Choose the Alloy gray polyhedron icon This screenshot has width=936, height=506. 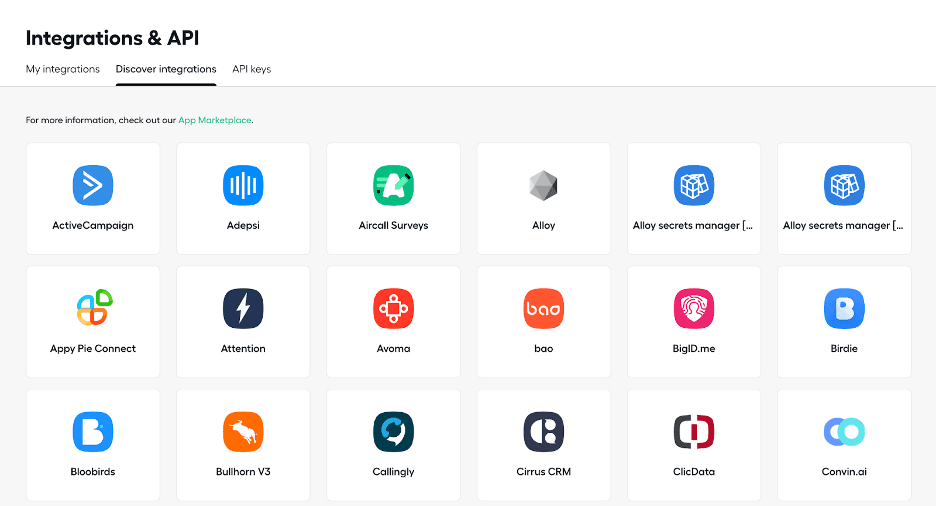coord(543,185)
